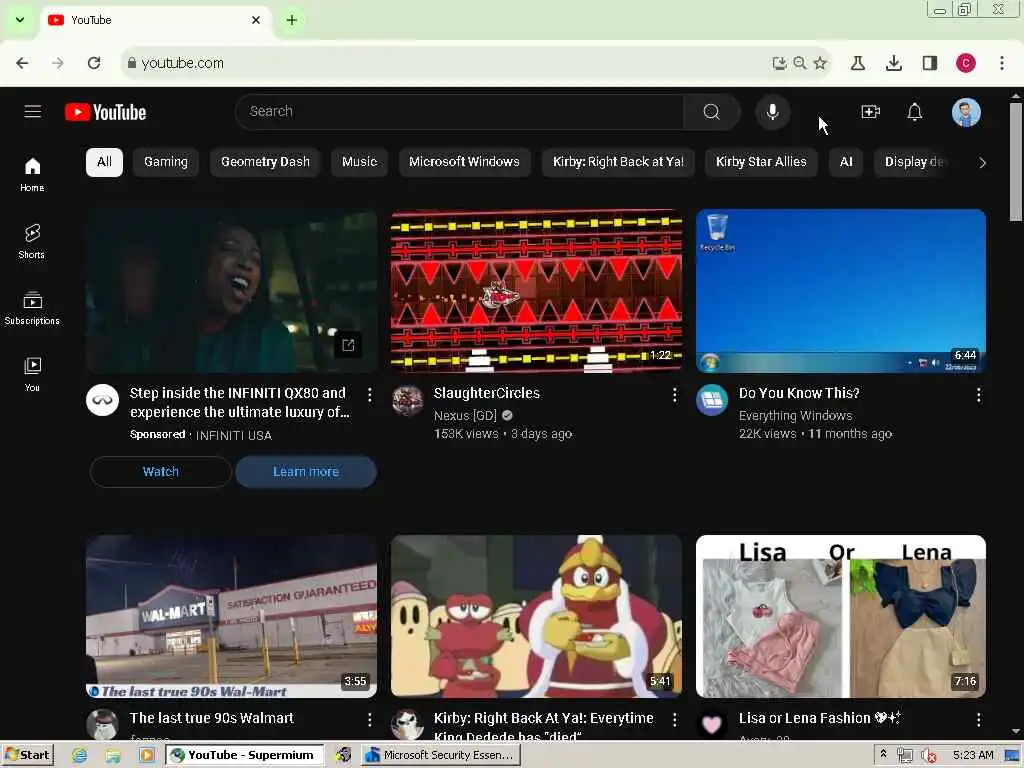1024x768 pixels.
Task: Open the Chrome labs flask icon
Action: coord(857,63)
